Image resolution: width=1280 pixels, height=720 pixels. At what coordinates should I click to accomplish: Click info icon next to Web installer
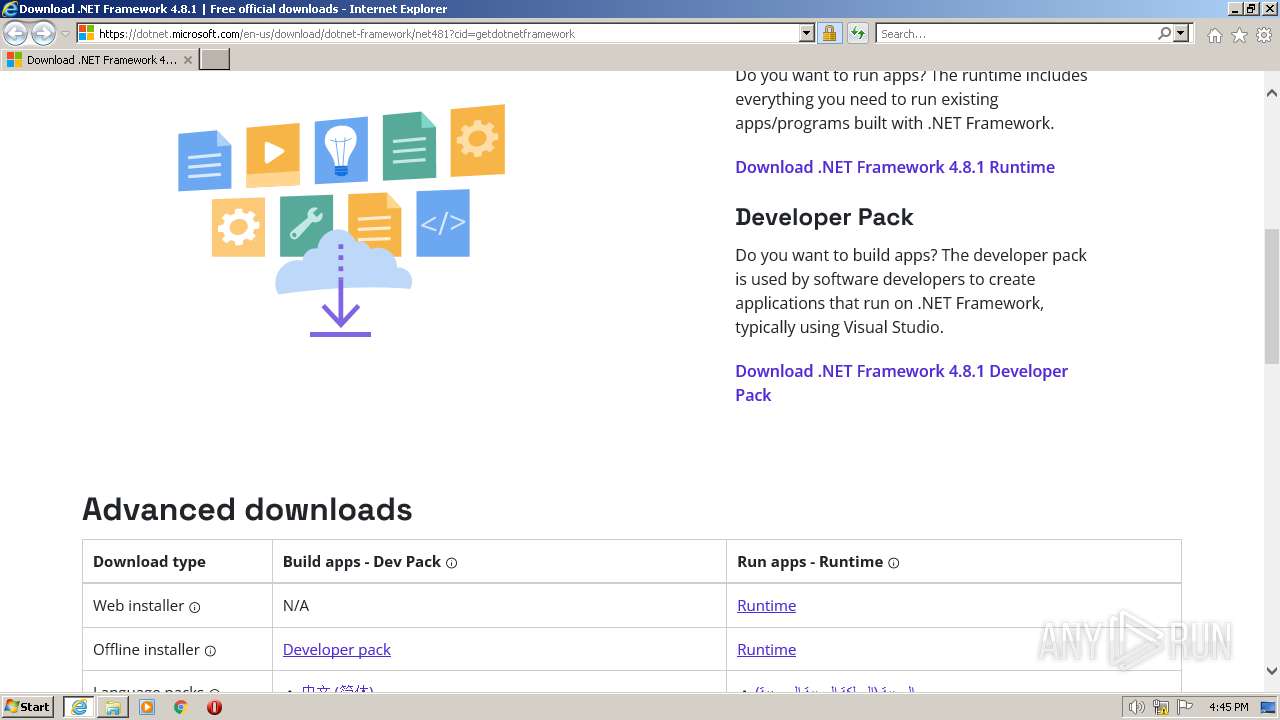[195, 607]
